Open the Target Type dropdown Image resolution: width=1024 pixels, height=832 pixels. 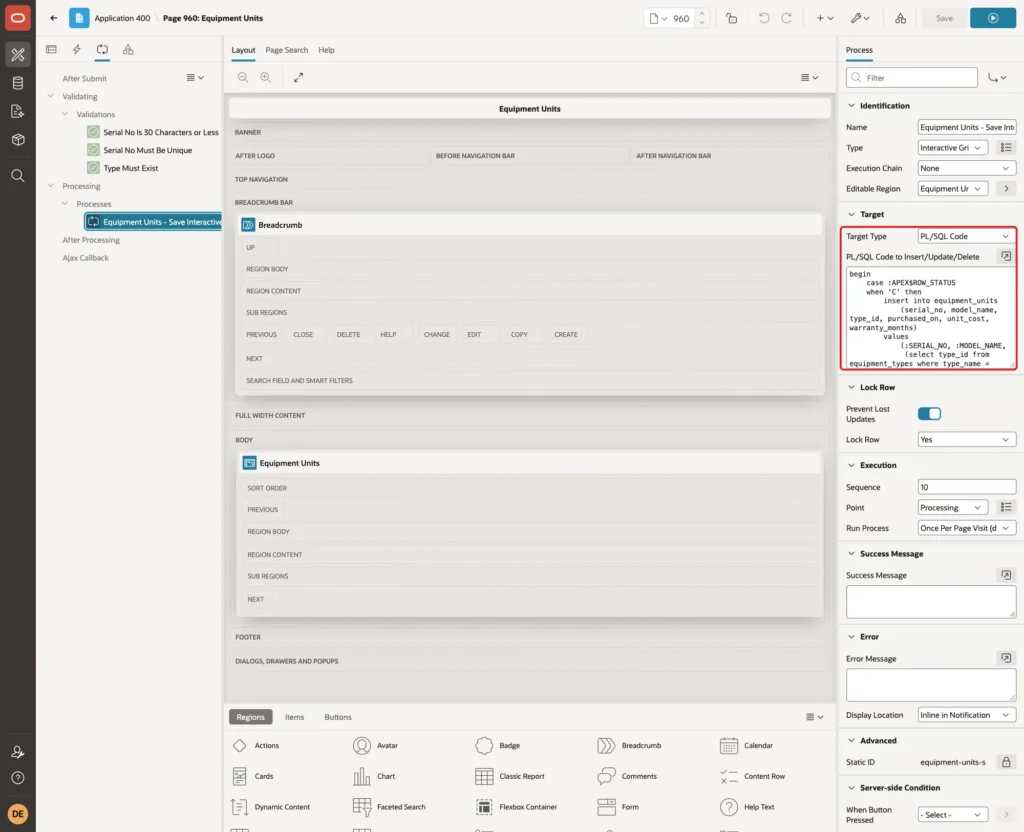click(966, 236)
